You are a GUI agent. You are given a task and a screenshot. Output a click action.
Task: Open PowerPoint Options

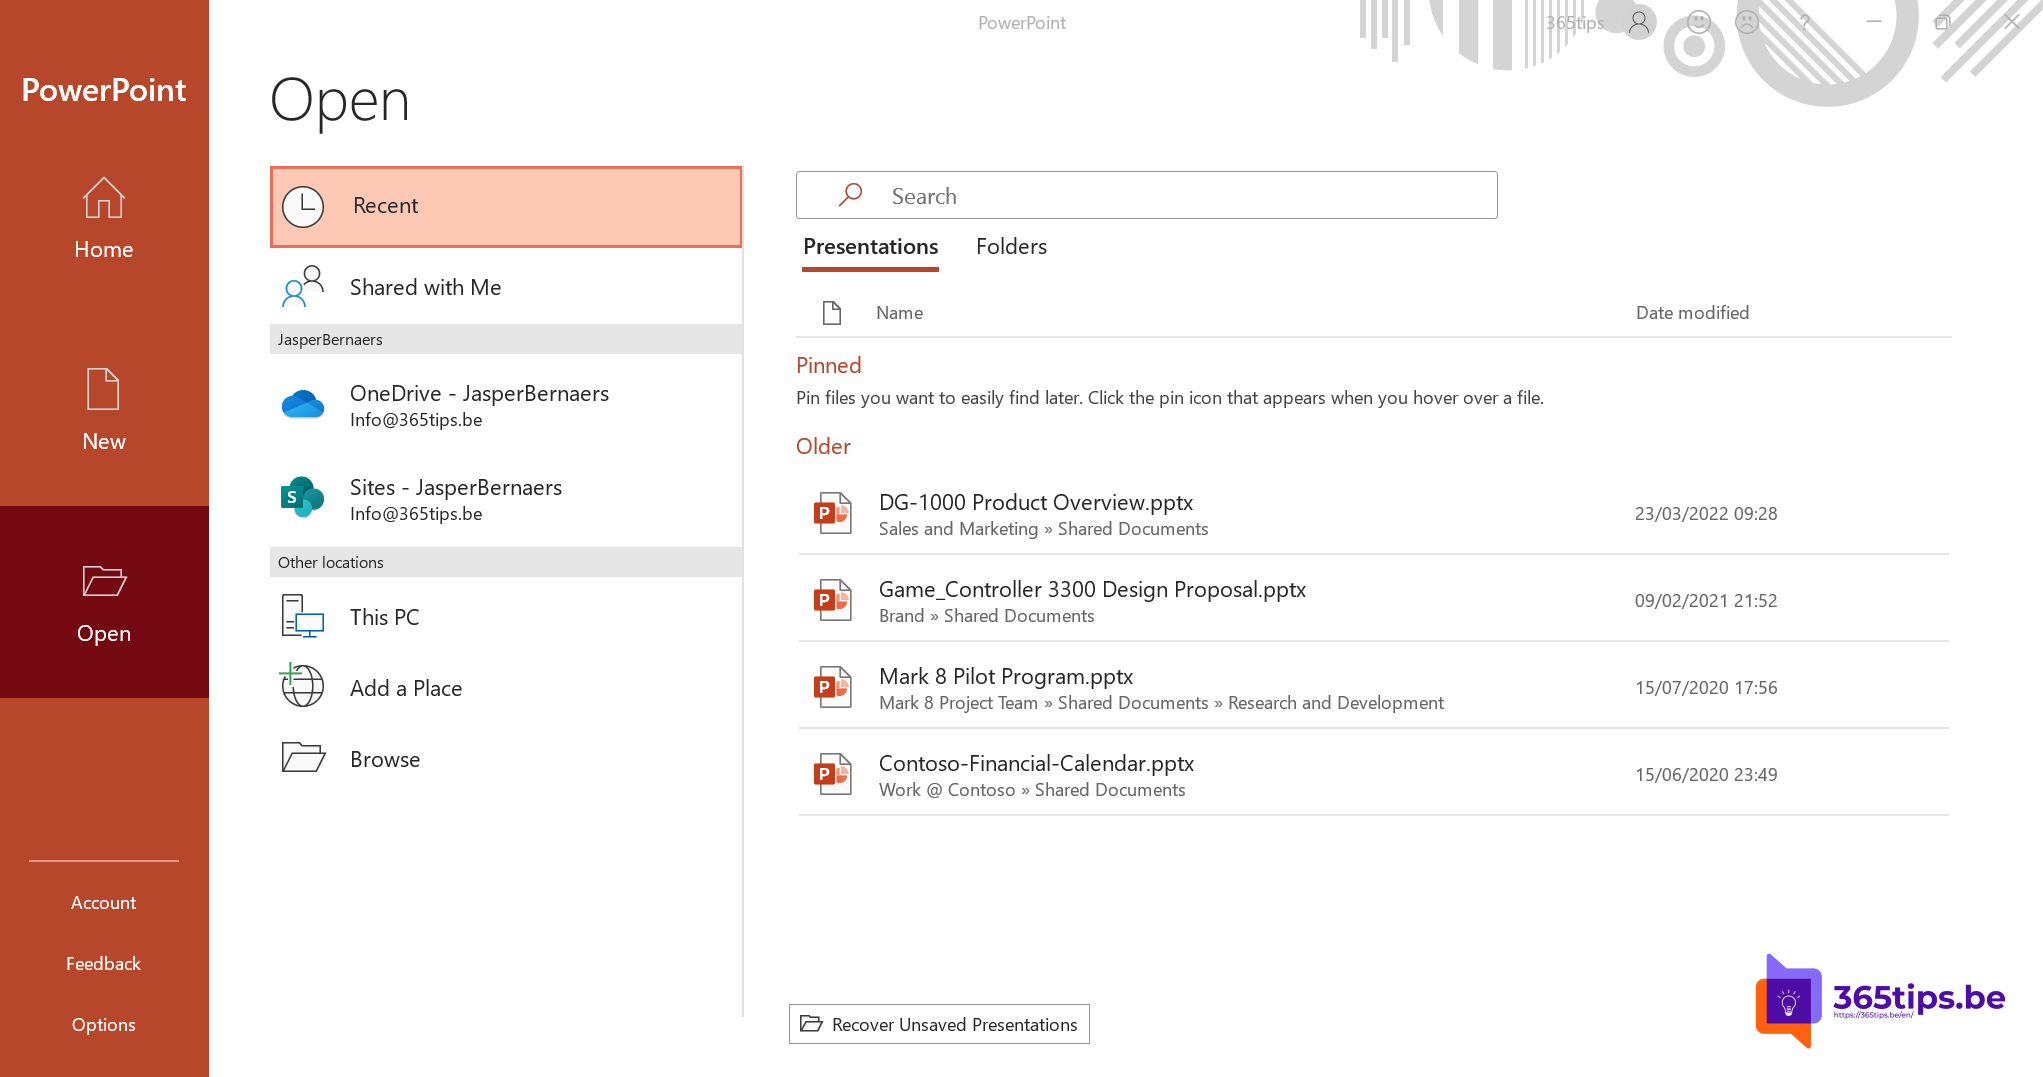[103, 1024]
